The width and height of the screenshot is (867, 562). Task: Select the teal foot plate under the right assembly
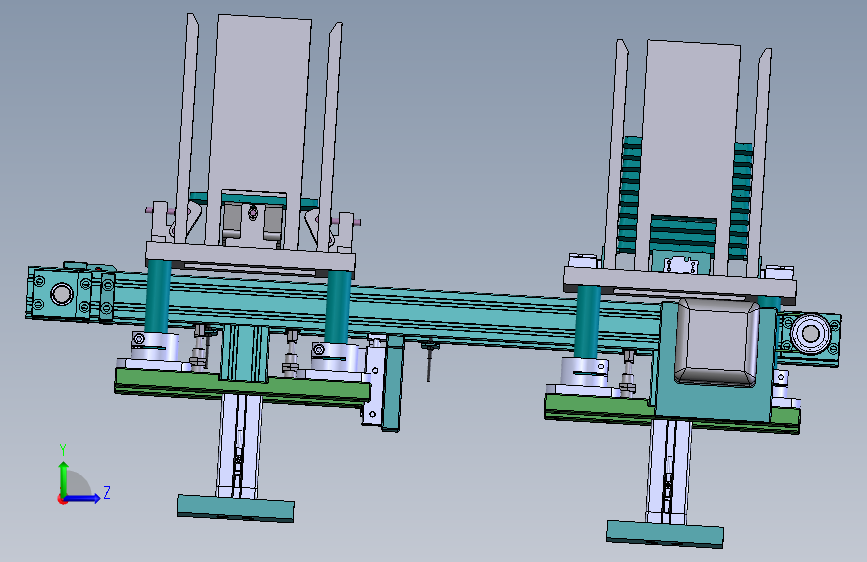[x=665, y=534]
